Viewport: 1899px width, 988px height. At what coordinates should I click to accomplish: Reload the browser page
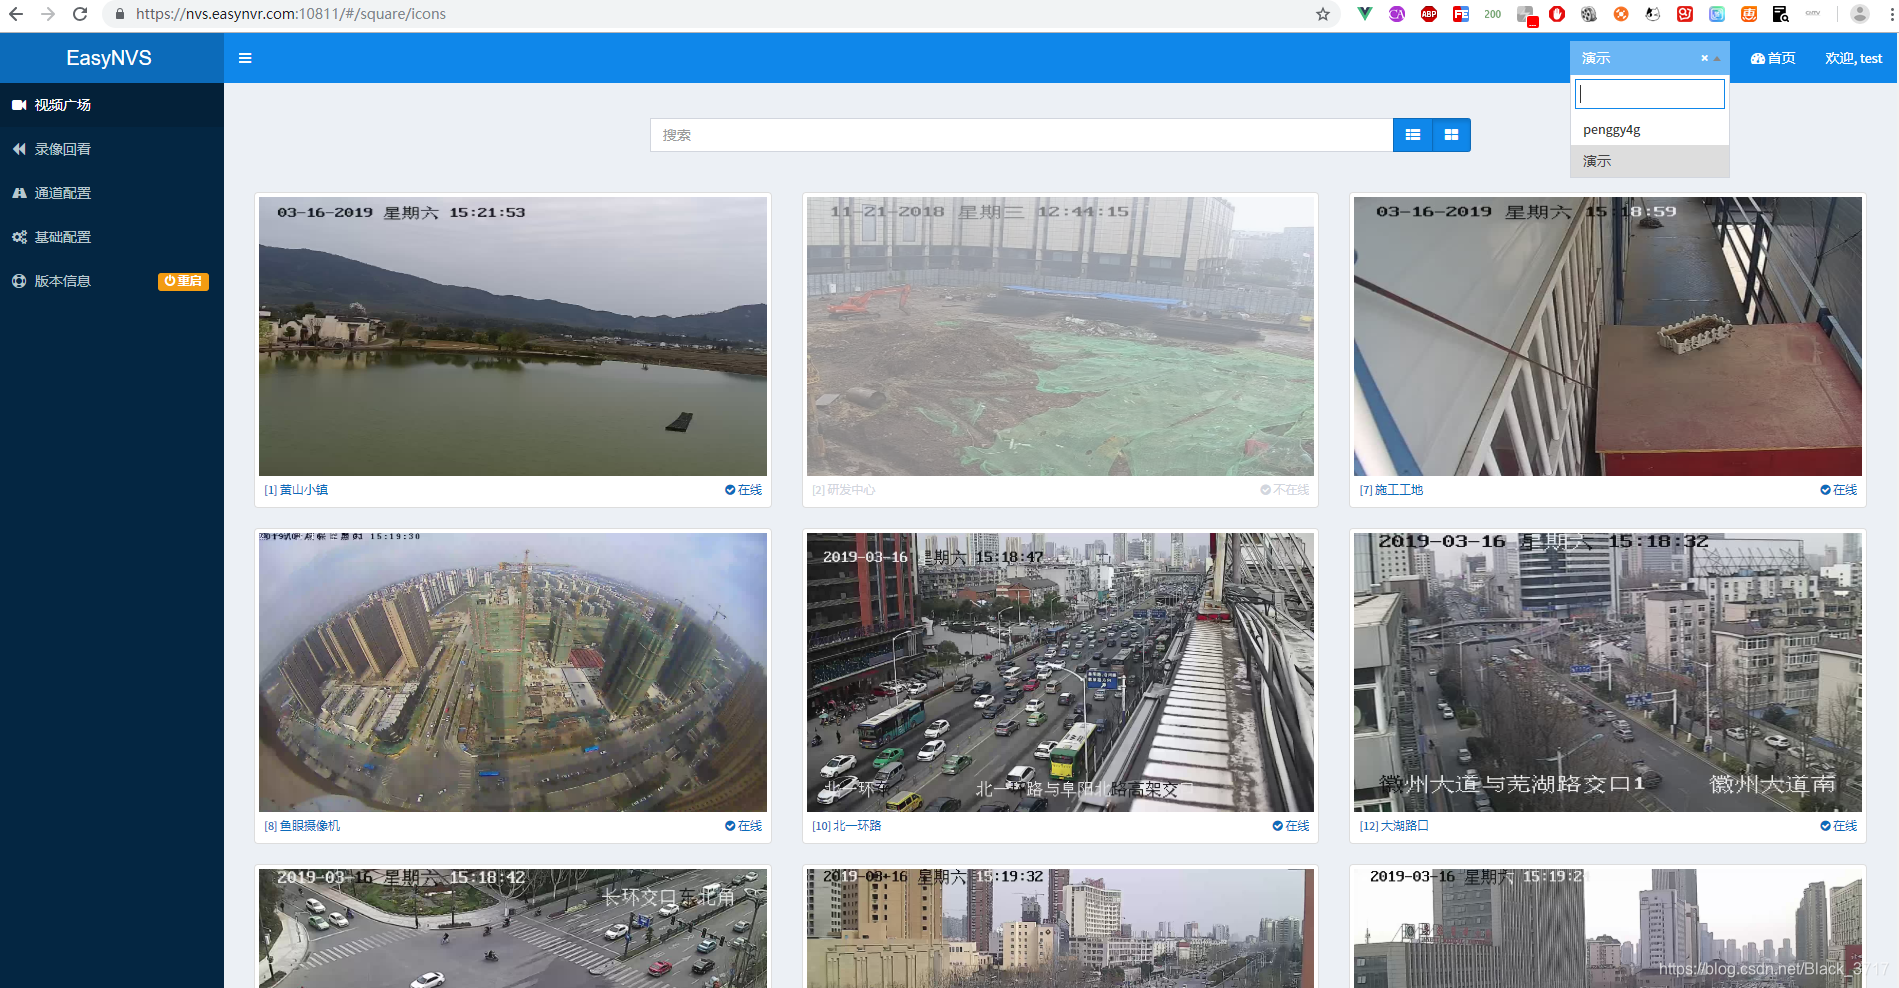pos(80,14)
